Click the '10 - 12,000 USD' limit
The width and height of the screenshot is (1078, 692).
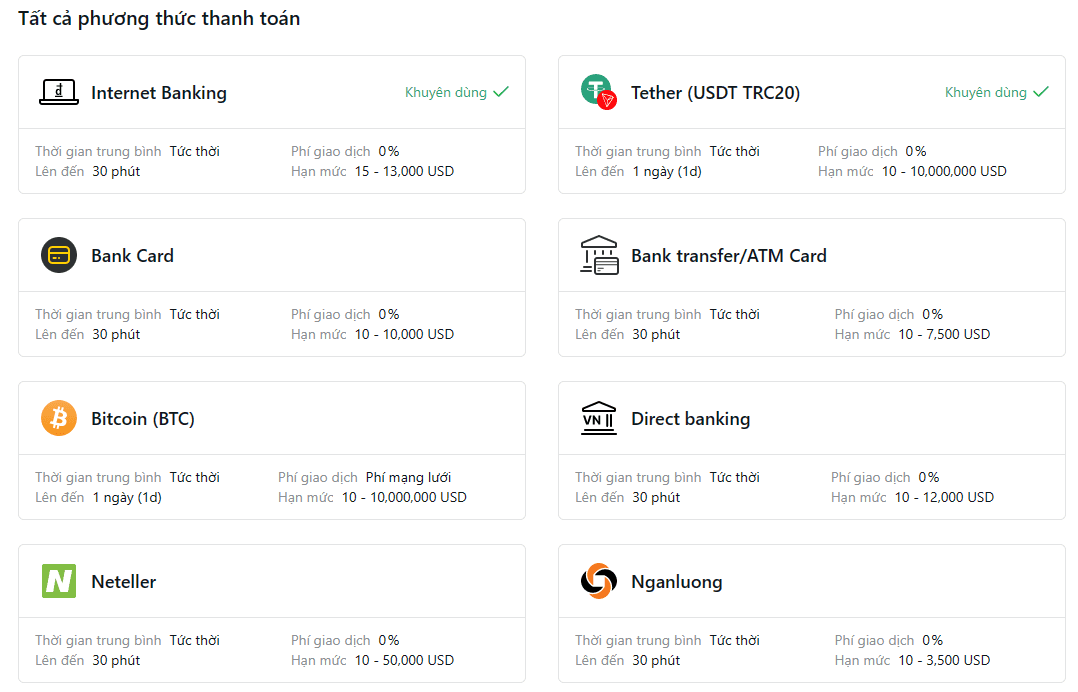point(944,497)
